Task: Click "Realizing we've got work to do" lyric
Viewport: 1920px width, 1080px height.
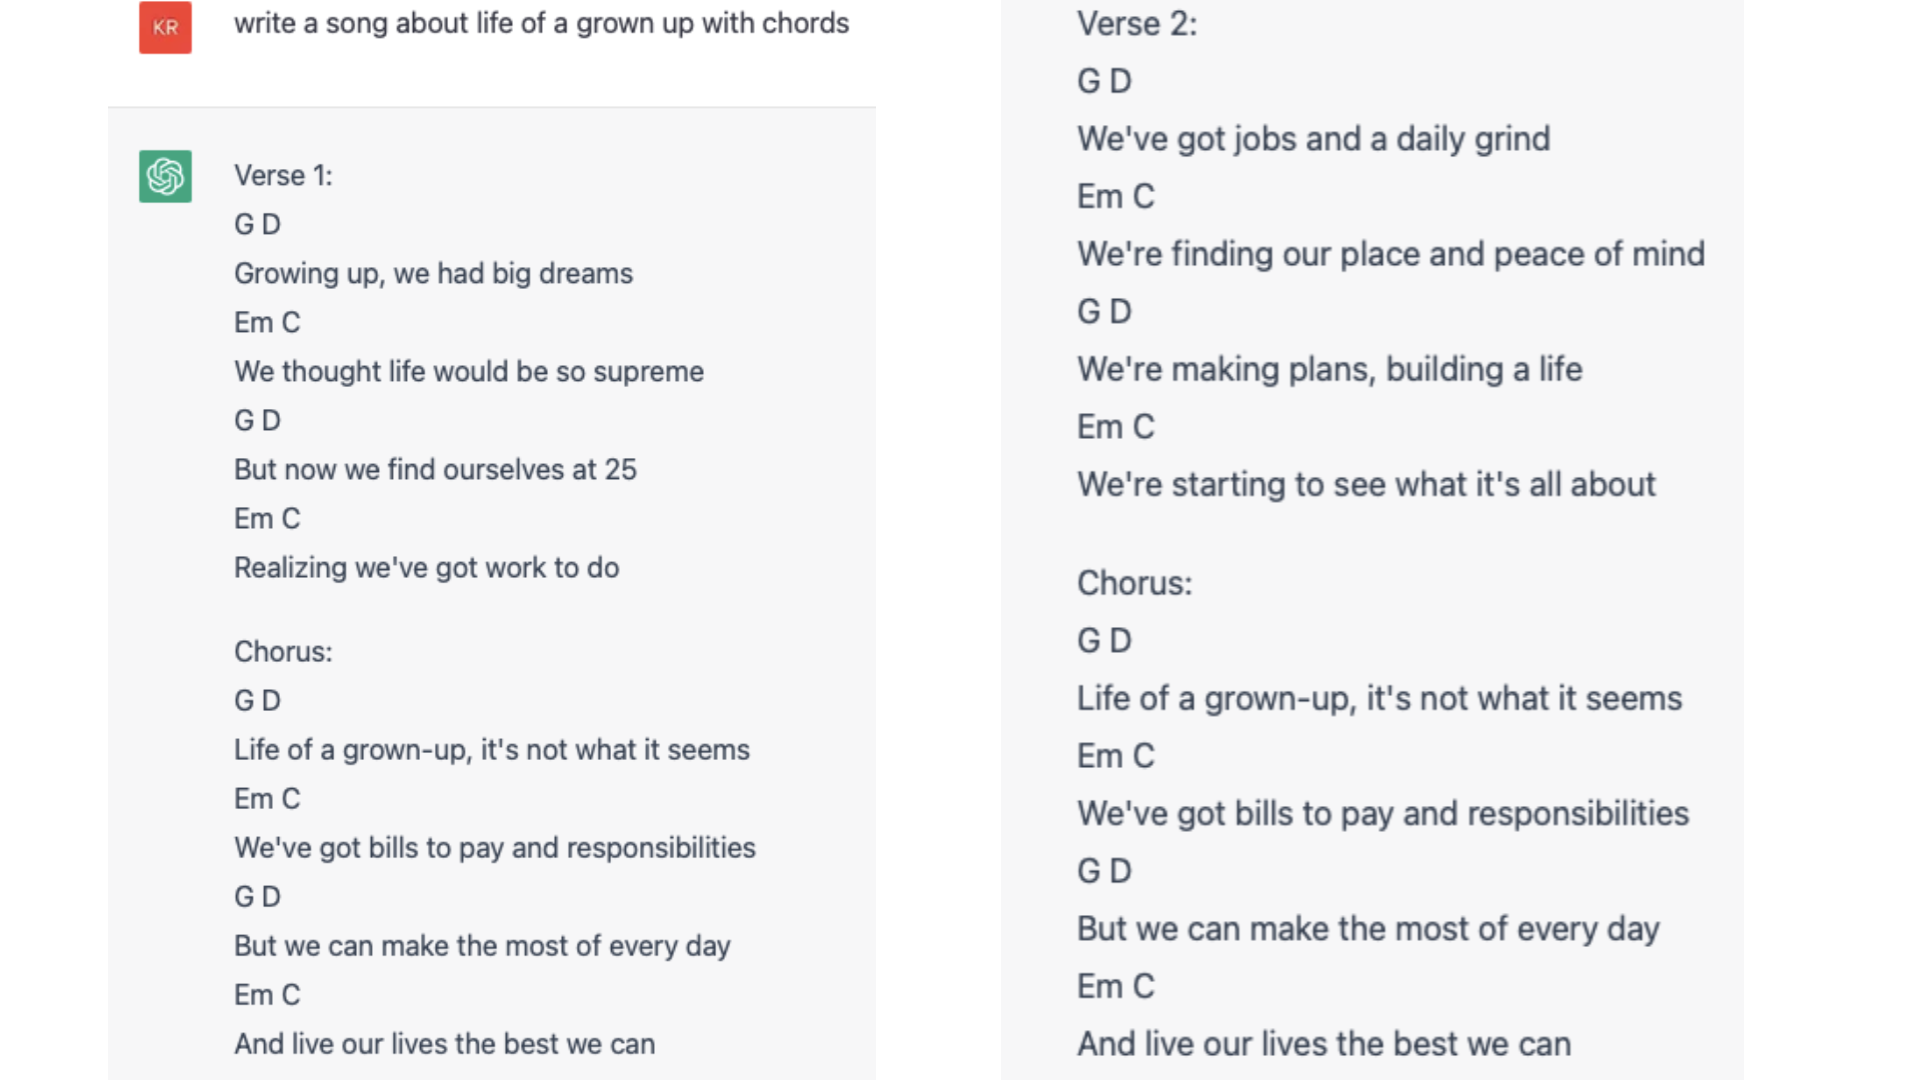Action: pyautogui.click(x=426, y=567)
